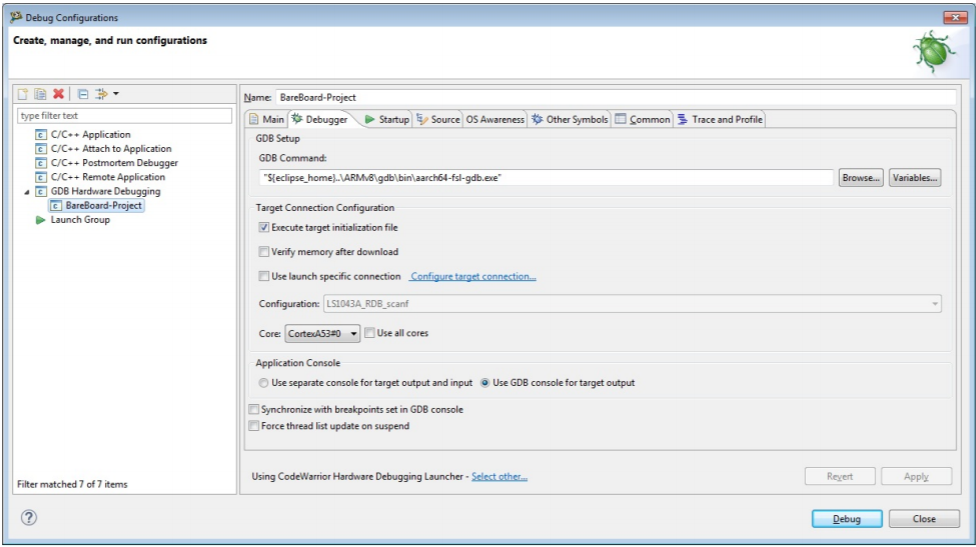
Task: Check the Use all cores box
Action: point(370,334)
